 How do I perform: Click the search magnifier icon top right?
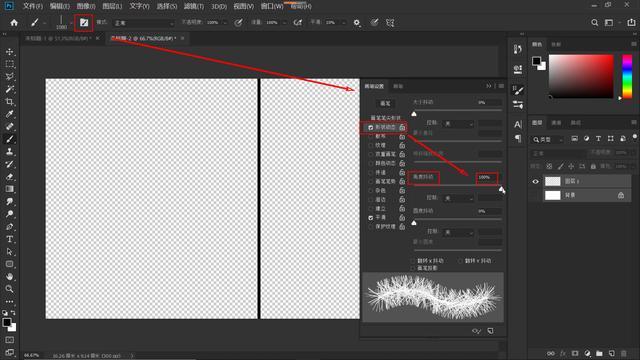click(x=595, y=23)
